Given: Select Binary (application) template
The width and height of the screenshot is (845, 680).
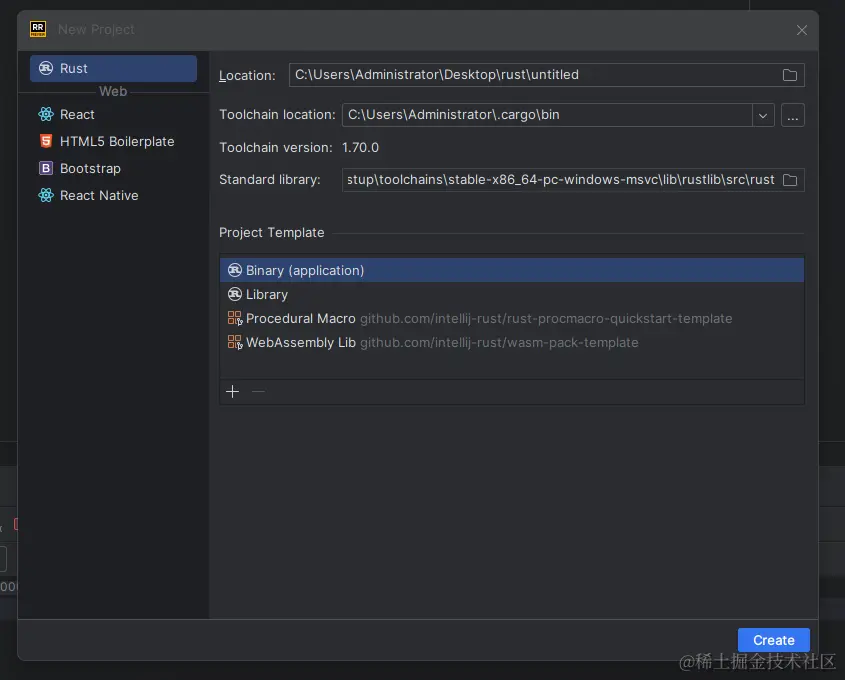Looking at the screenshot, I should pyautogui.click(x=512, y=270).
